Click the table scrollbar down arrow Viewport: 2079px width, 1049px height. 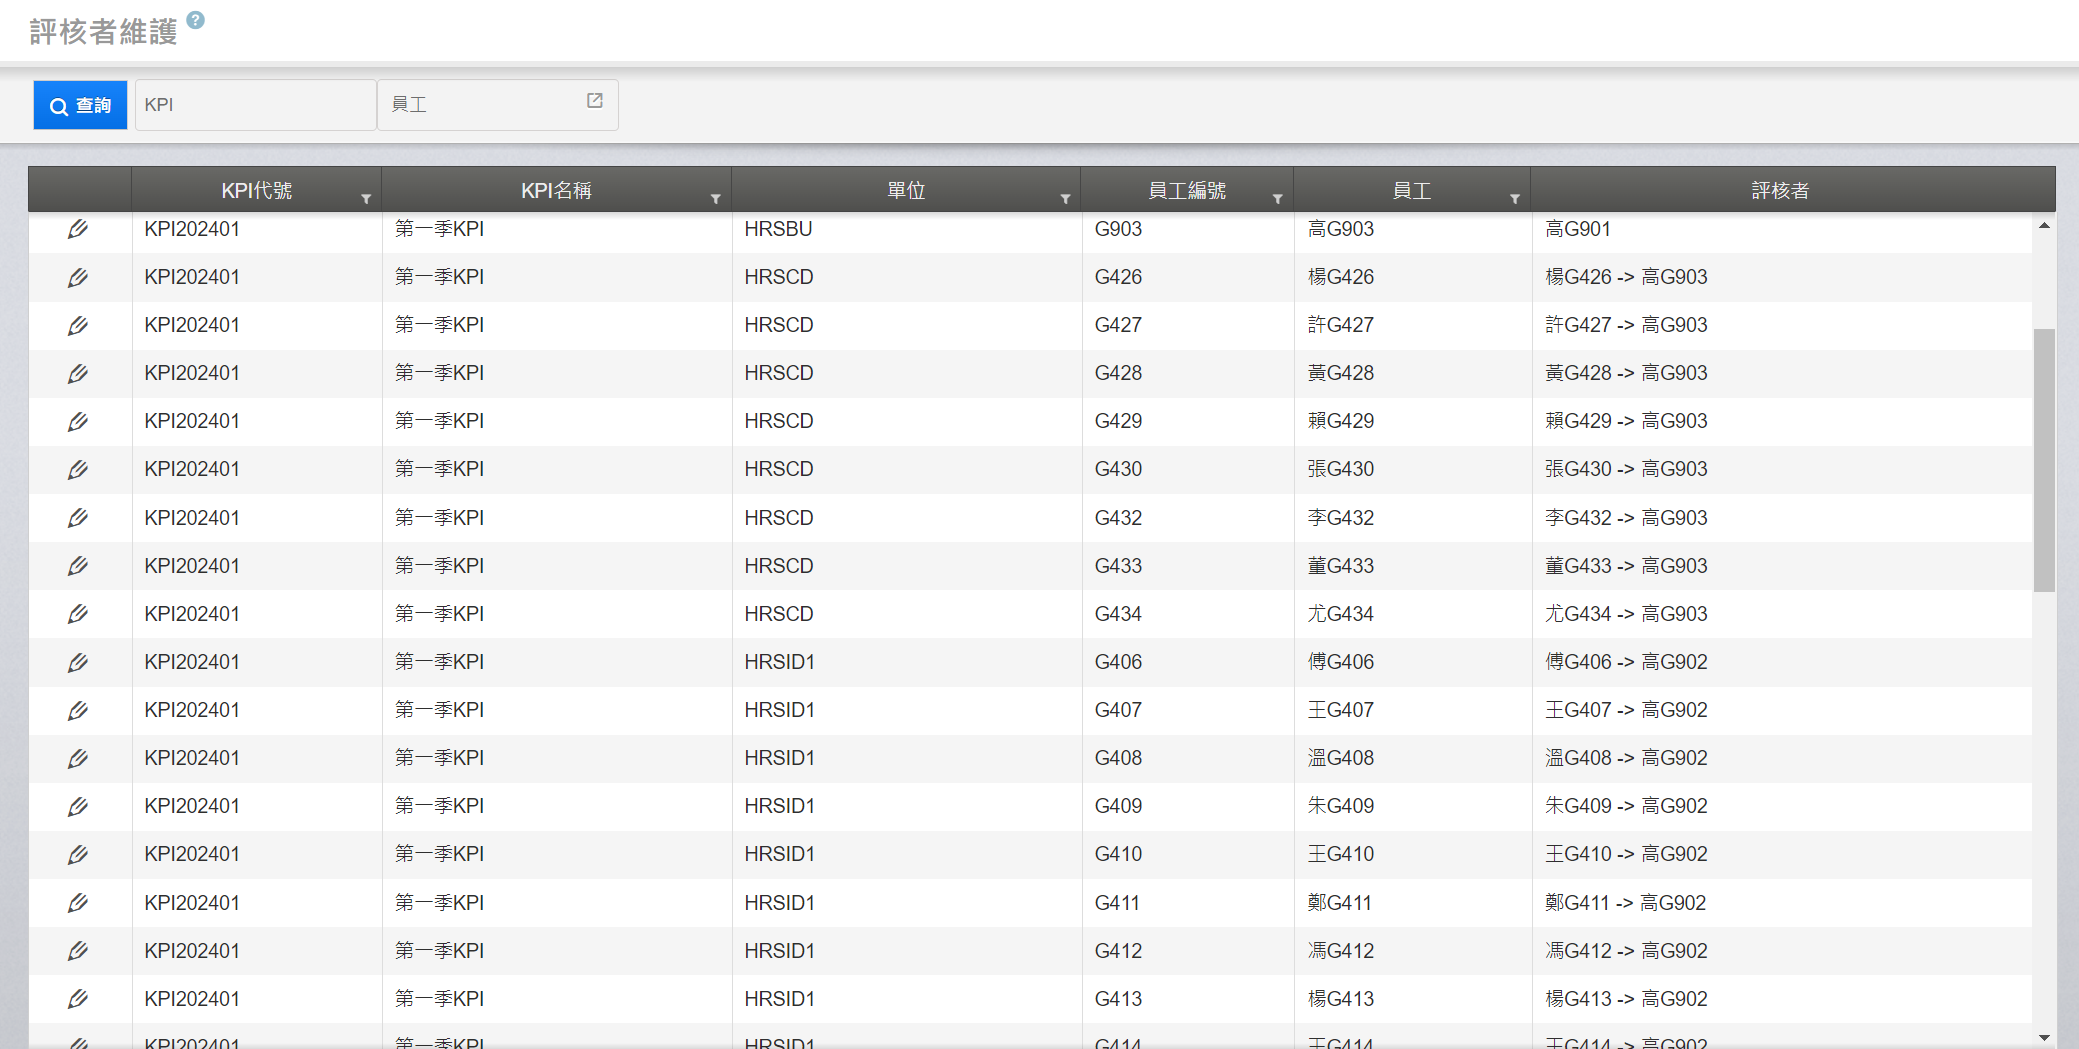pos(2044,1038)
